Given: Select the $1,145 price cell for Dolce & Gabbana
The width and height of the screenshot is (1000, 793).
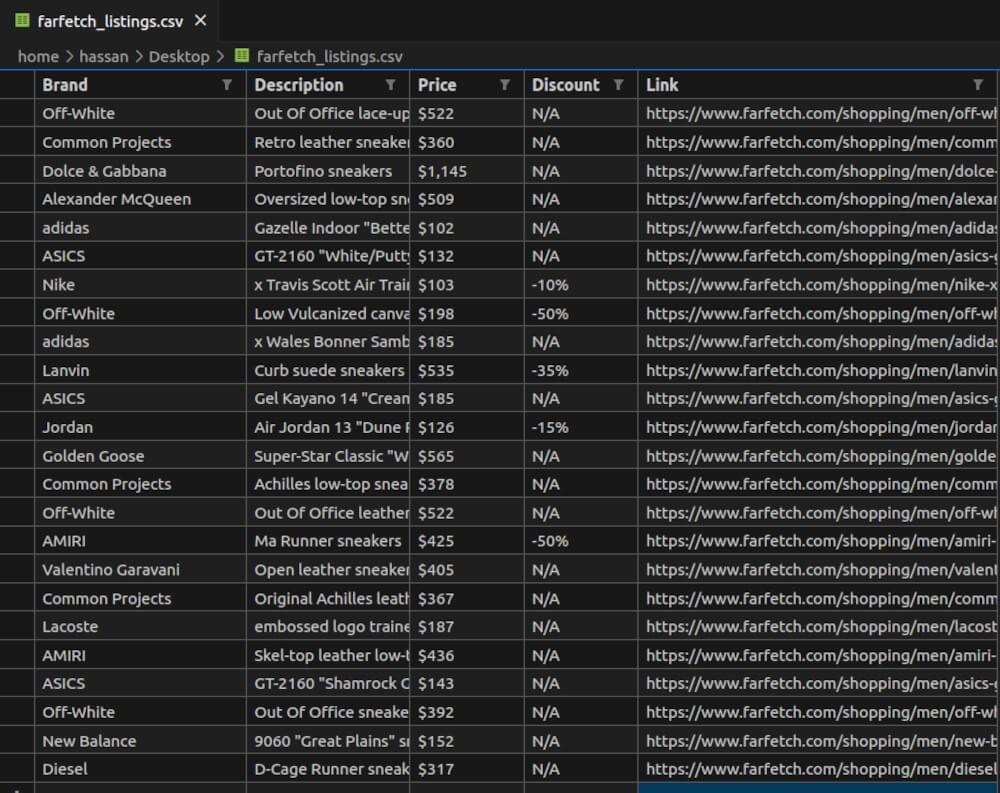Looking at the screenshot, I should click(x=466, y=170).
